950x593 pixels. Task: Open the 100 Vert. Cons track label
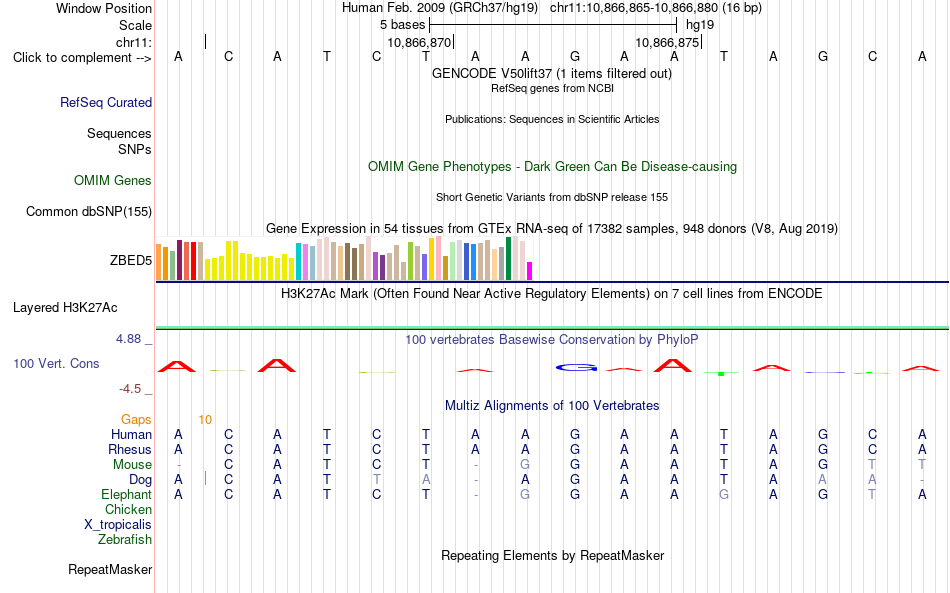click(56, 363)
